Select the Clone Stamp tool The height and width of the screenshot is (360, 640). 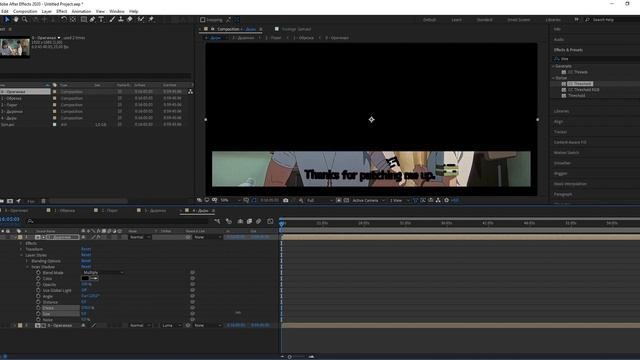pos(121,20)
